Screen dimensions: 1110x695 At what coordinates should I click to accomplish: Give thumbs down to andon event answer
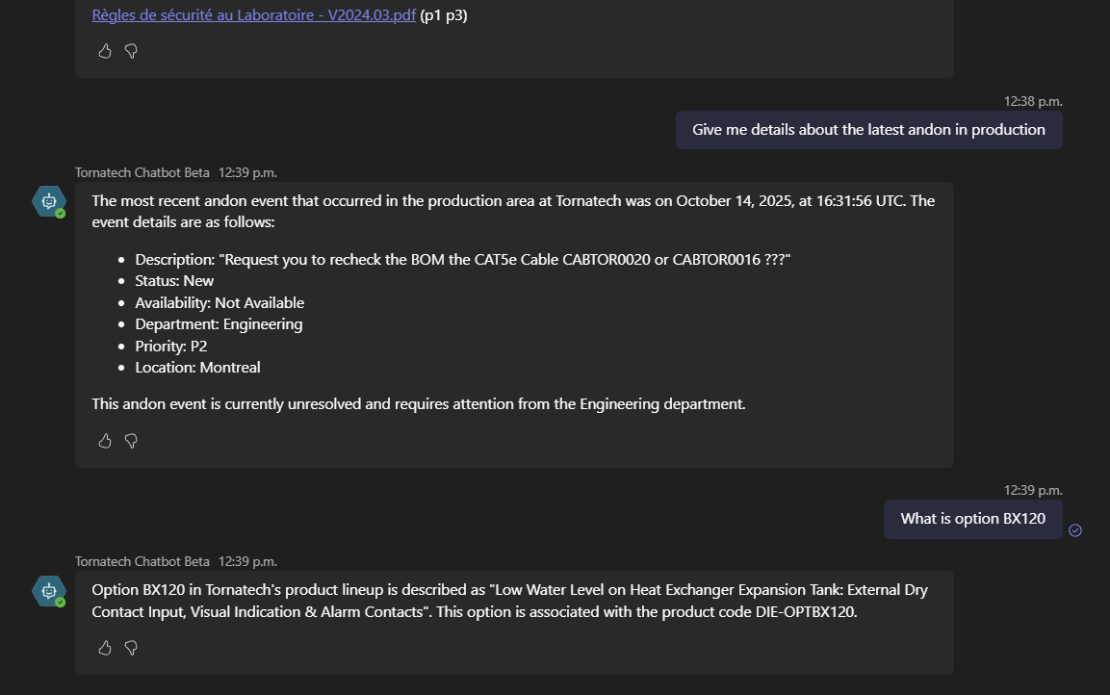131,441
